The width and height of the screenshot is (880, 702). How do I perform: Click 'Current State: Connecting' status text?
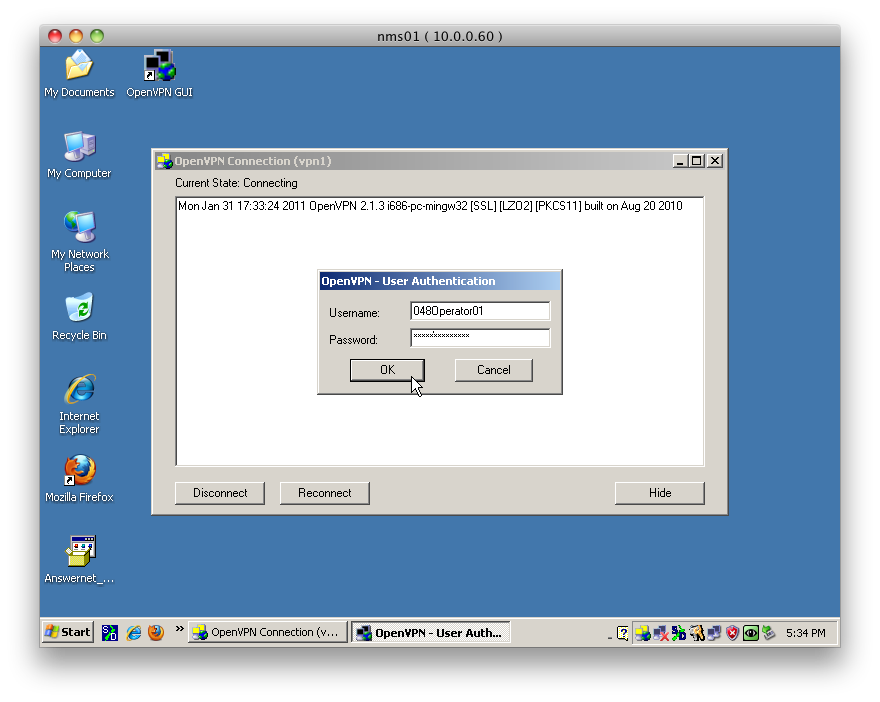[x=236, y=183]
